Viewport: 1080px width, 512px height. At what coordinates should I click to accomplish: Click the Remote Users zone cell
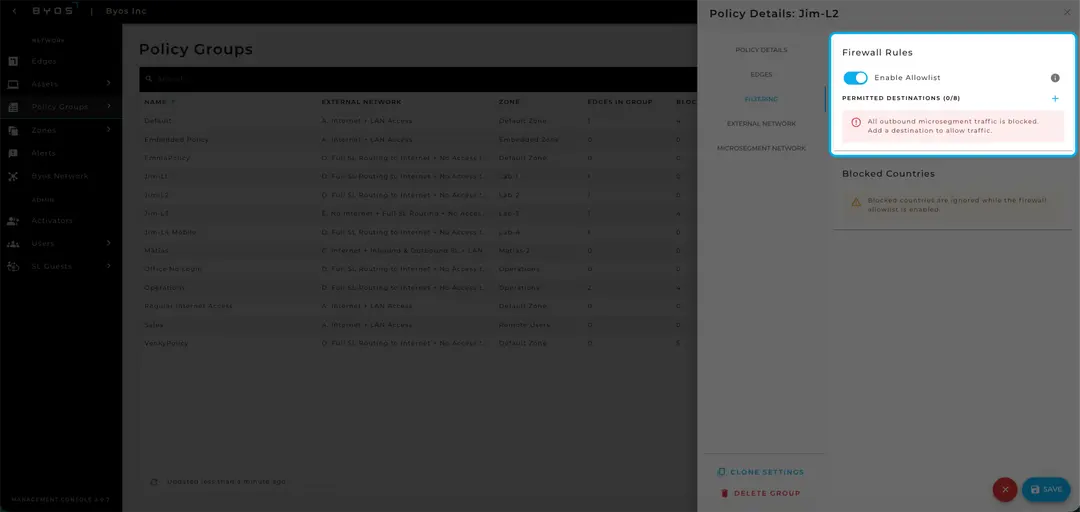pyautogui.click(x=523, y=325)
